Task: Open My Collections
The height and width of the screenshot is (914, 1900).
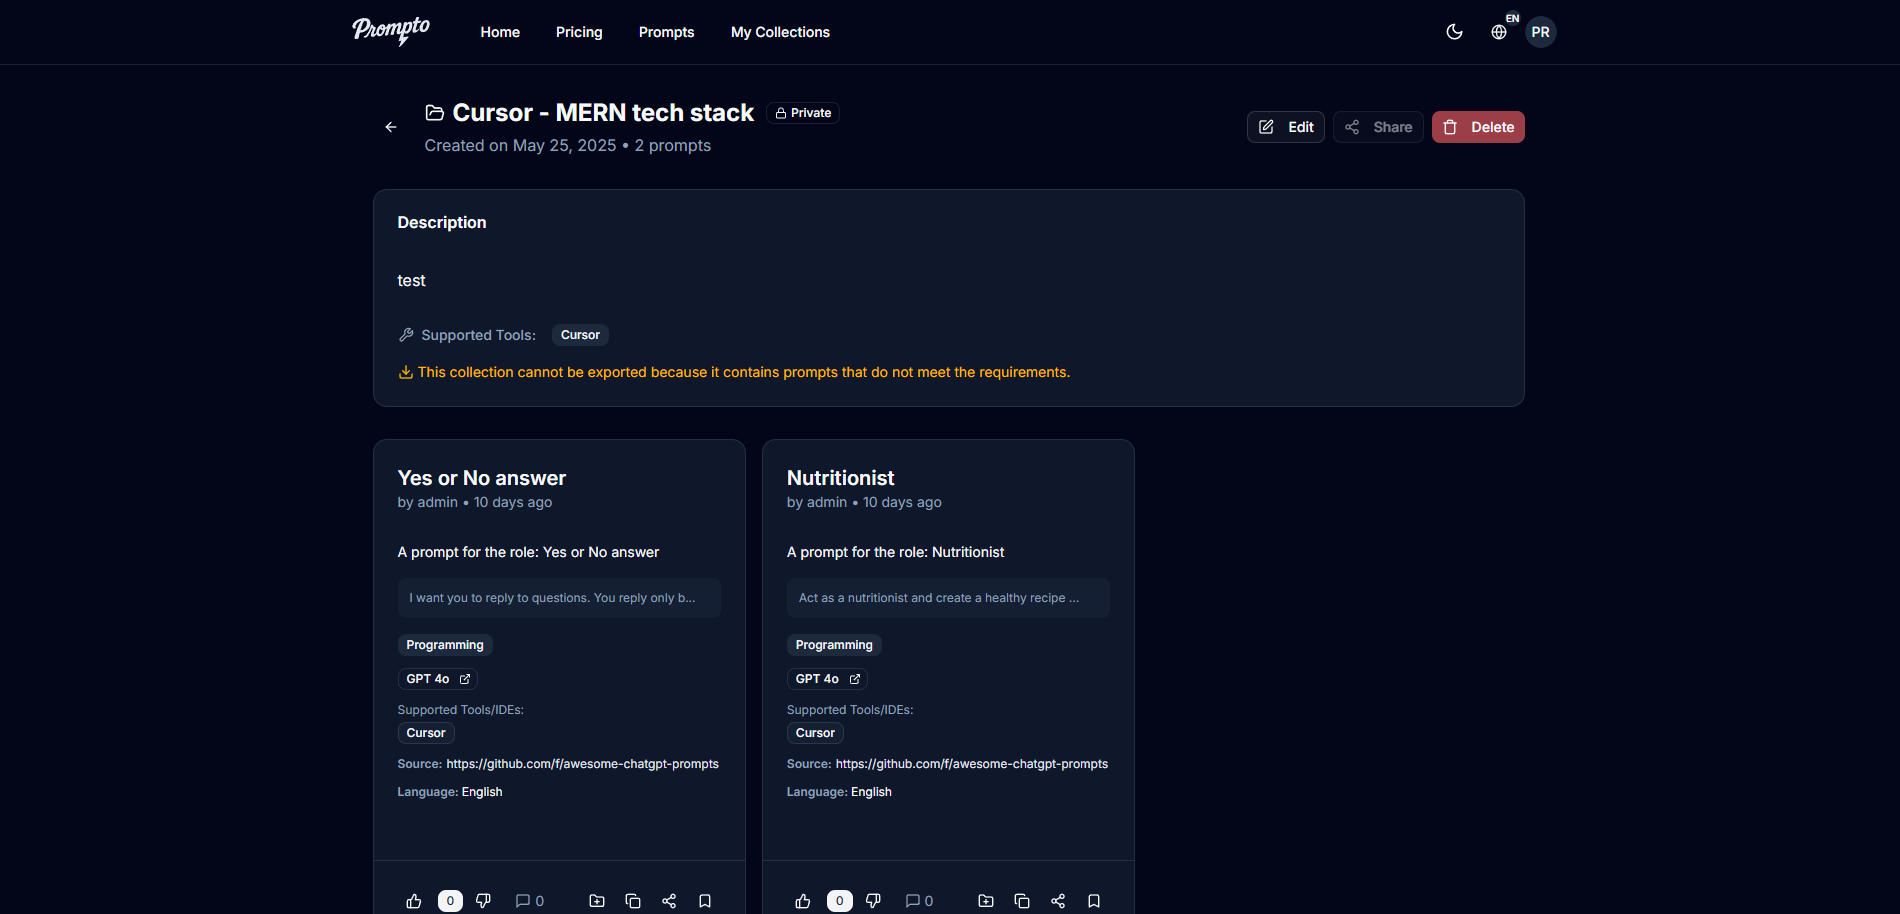Action: (780, 32)
